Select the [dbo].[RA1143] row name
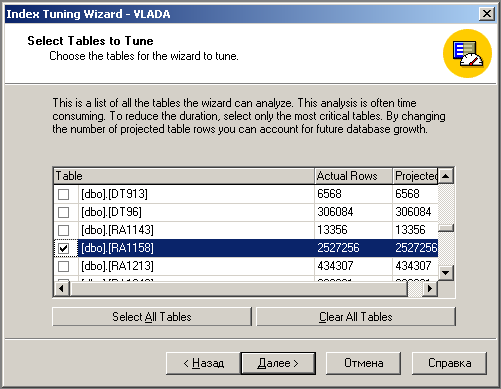This screenshot has height=389, width=501. [x=117, y=230]
